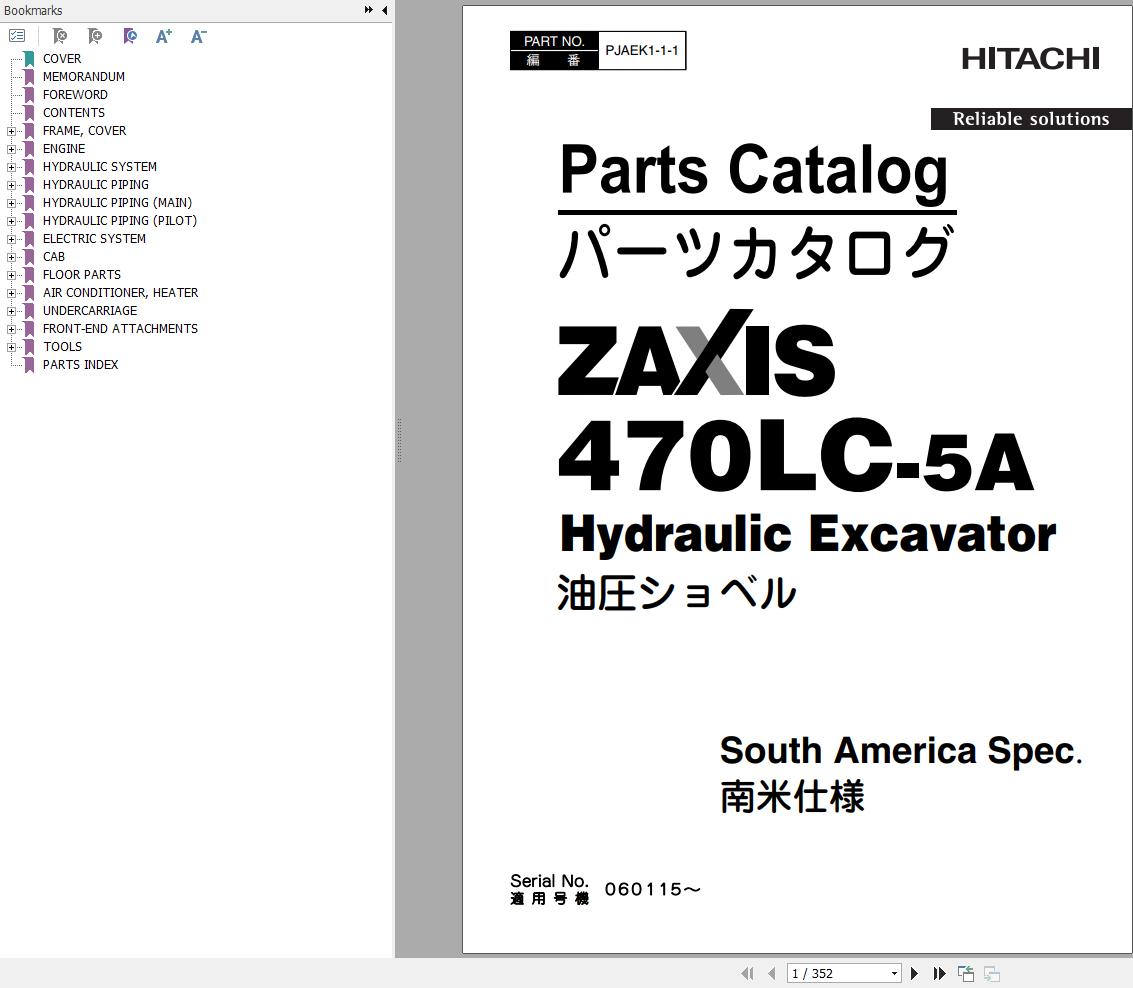Viewport: 1133px width, 988px height.
Task: Select the AIR CONDITIONER, HEATER label
Action: pyautogui.click(x=120, y=293)
